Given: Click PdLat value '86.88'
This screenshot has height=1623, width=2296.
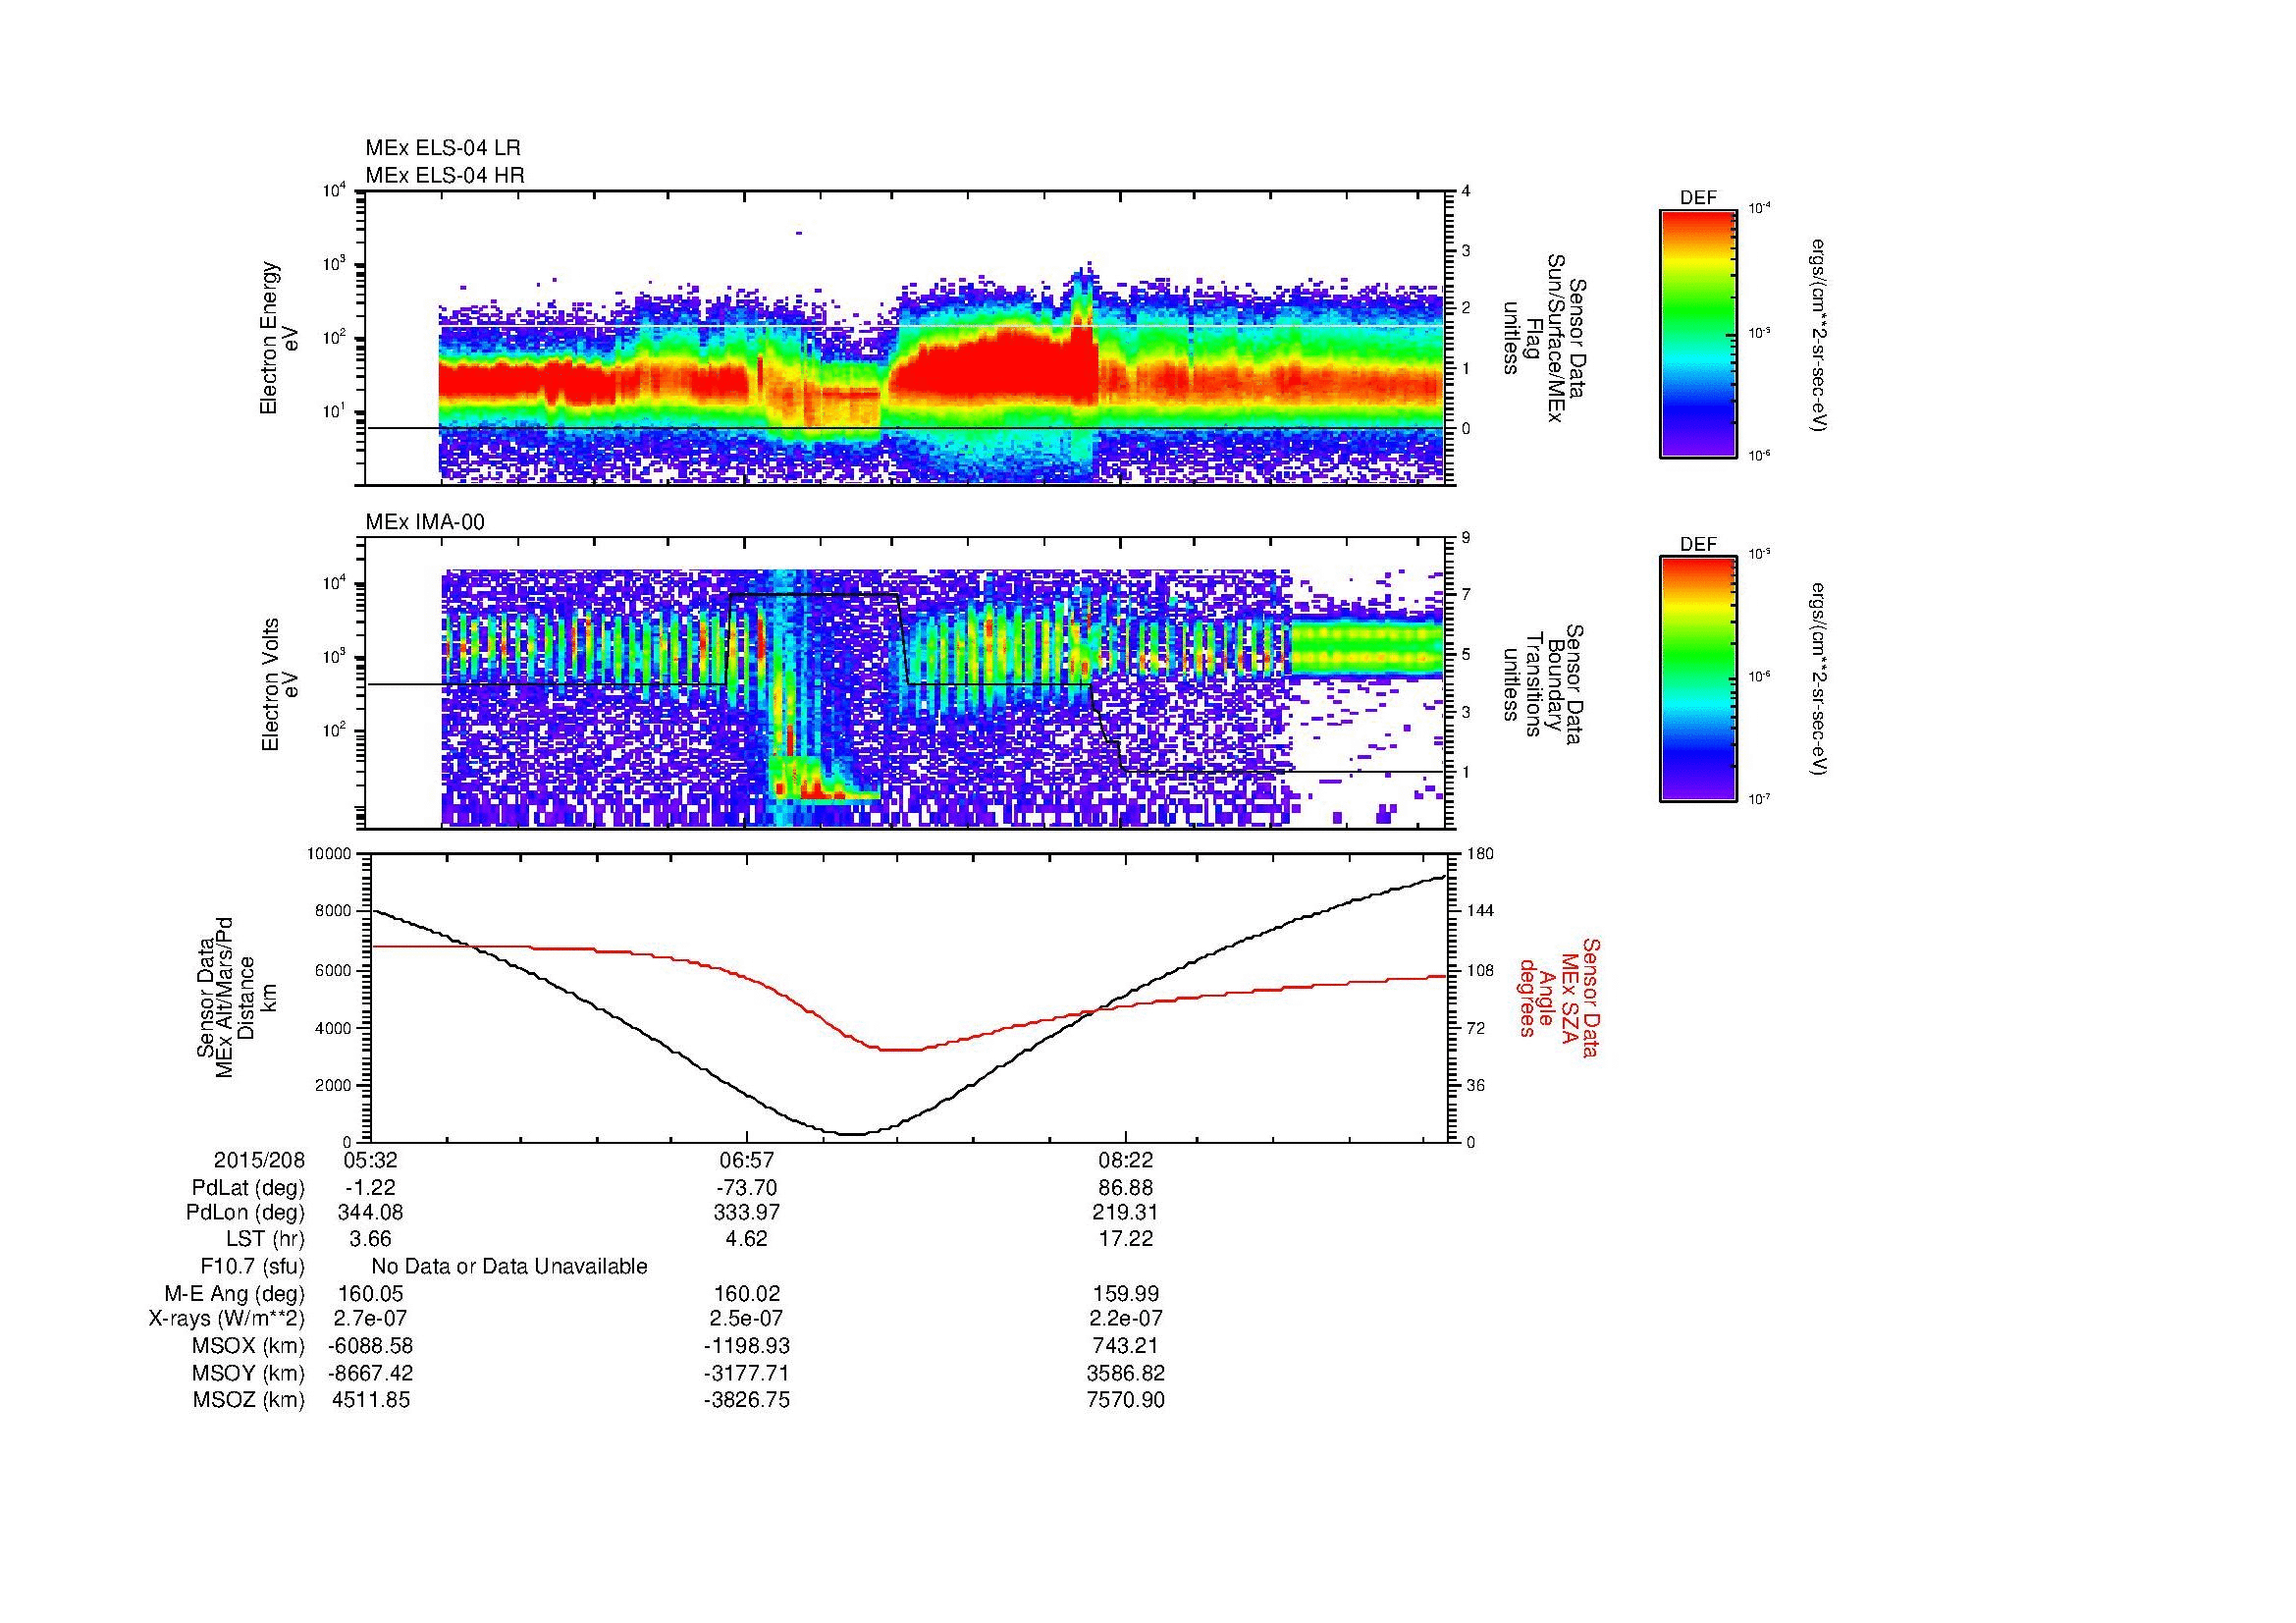Looking at the screenshot, I should tap(1126, 1188).
